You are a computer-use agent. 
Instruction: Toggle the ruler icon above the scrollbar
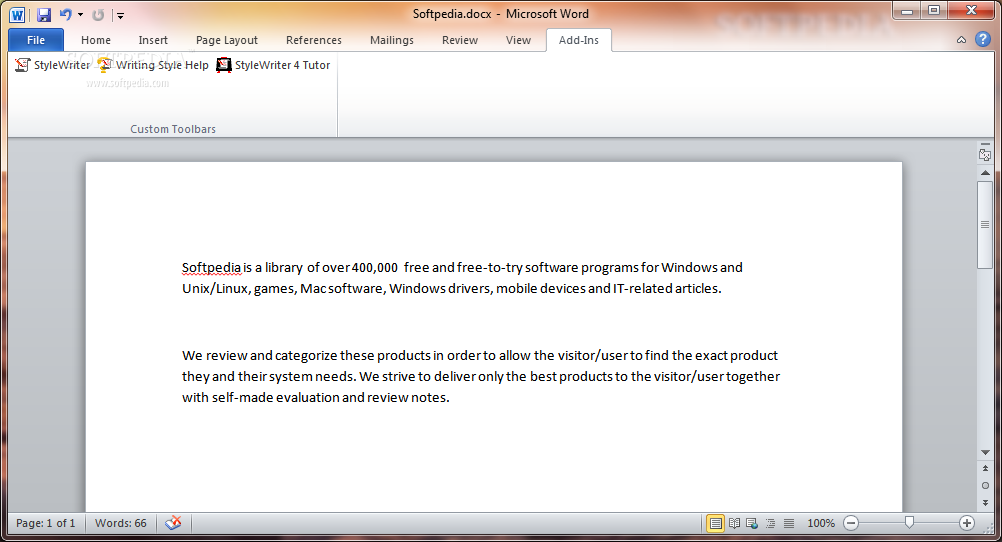[x=985, y=155]
